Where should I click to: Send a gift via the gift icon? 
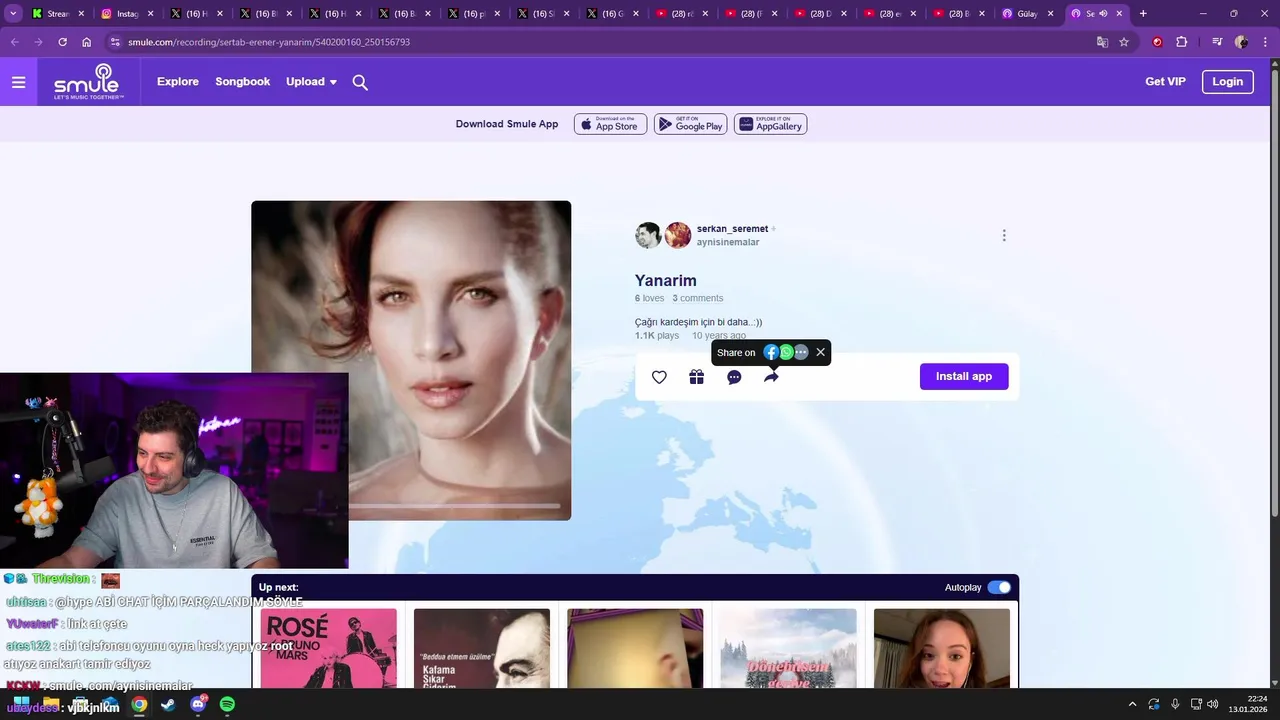click(x=696, y=377)
